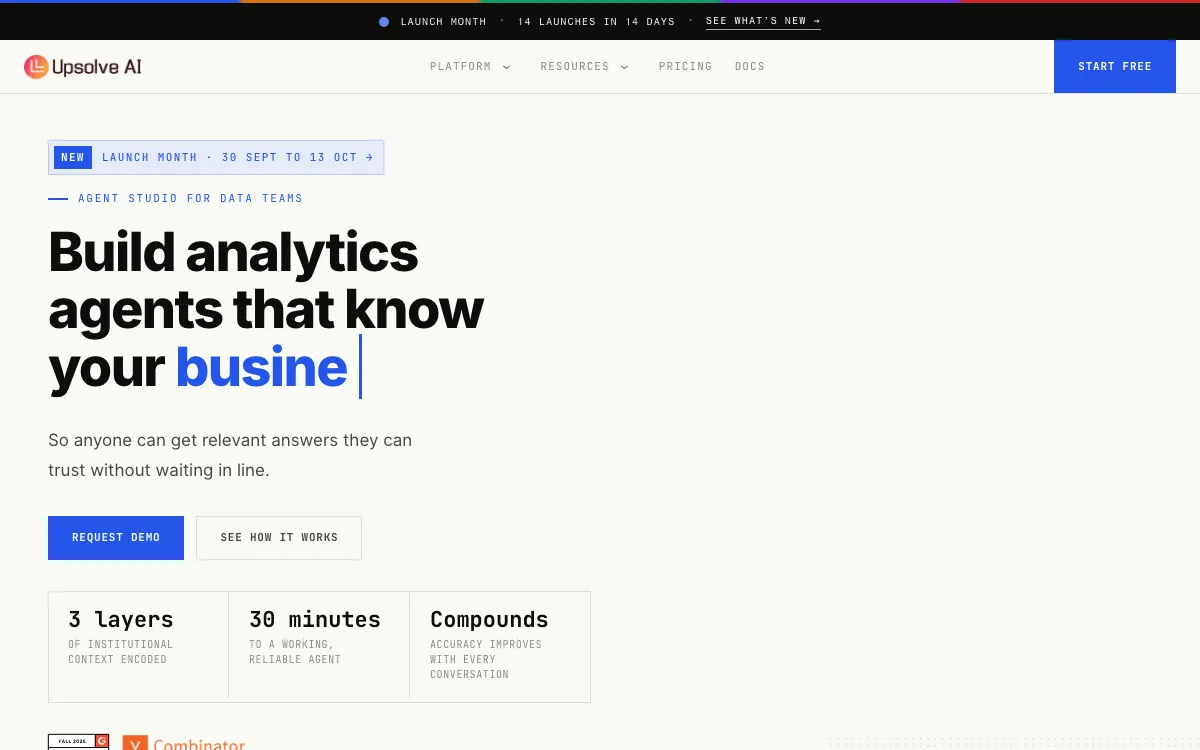
Task: Click 'To a working, reliable agent' caption
Action: coord(296,652)
